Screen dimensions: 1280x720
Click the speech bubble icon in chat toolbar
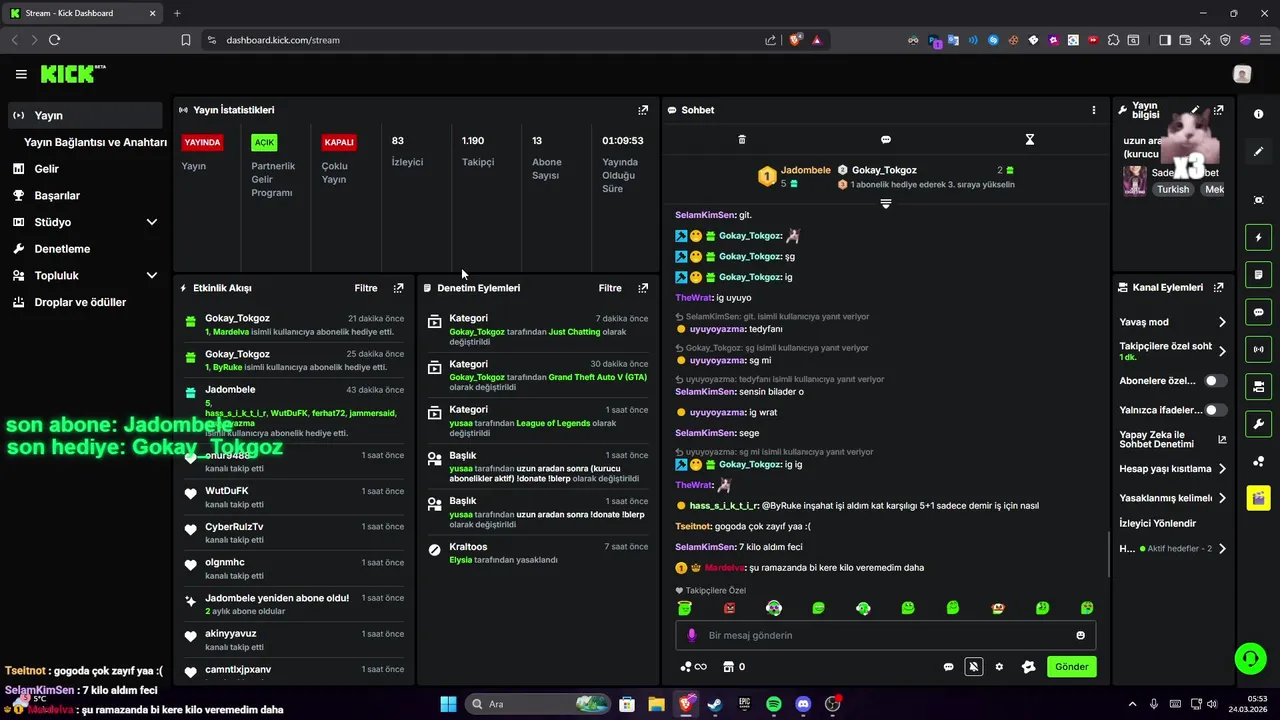click(x=886, y=140)
